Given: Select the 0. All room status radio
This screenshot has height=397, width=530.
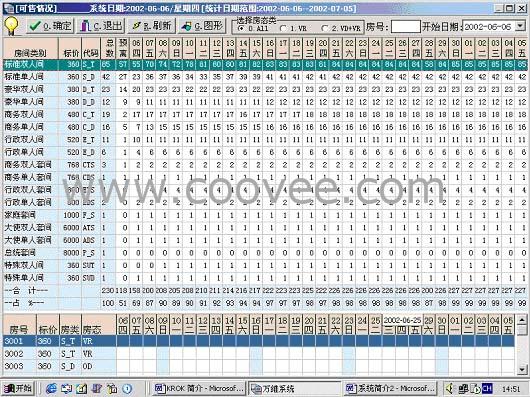Looking at the screenshot, I should click(253, 28).
